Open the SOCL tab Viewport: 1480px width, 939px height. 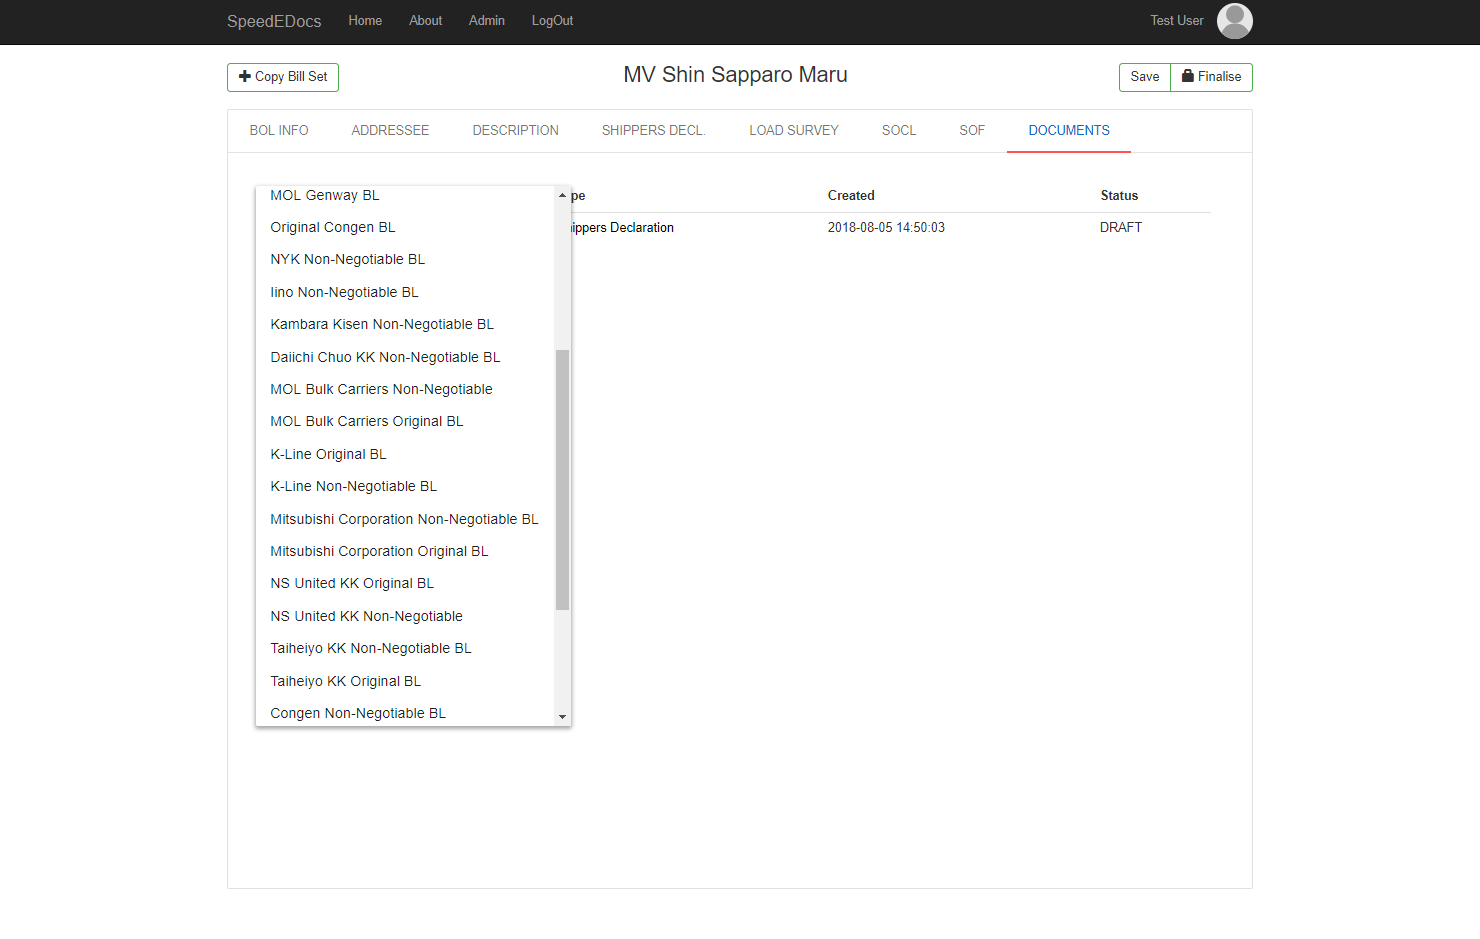[x=899, y=131]
